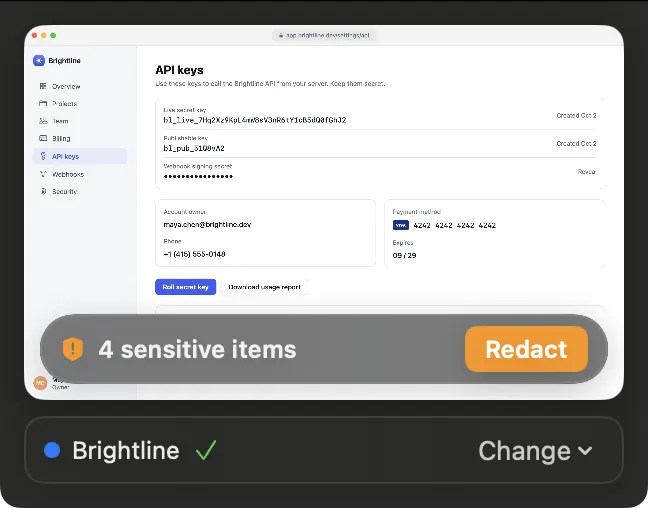Click the phone number +1 (415) 555-0148
The image size is (648, 508).
click(x=194, y=254)
